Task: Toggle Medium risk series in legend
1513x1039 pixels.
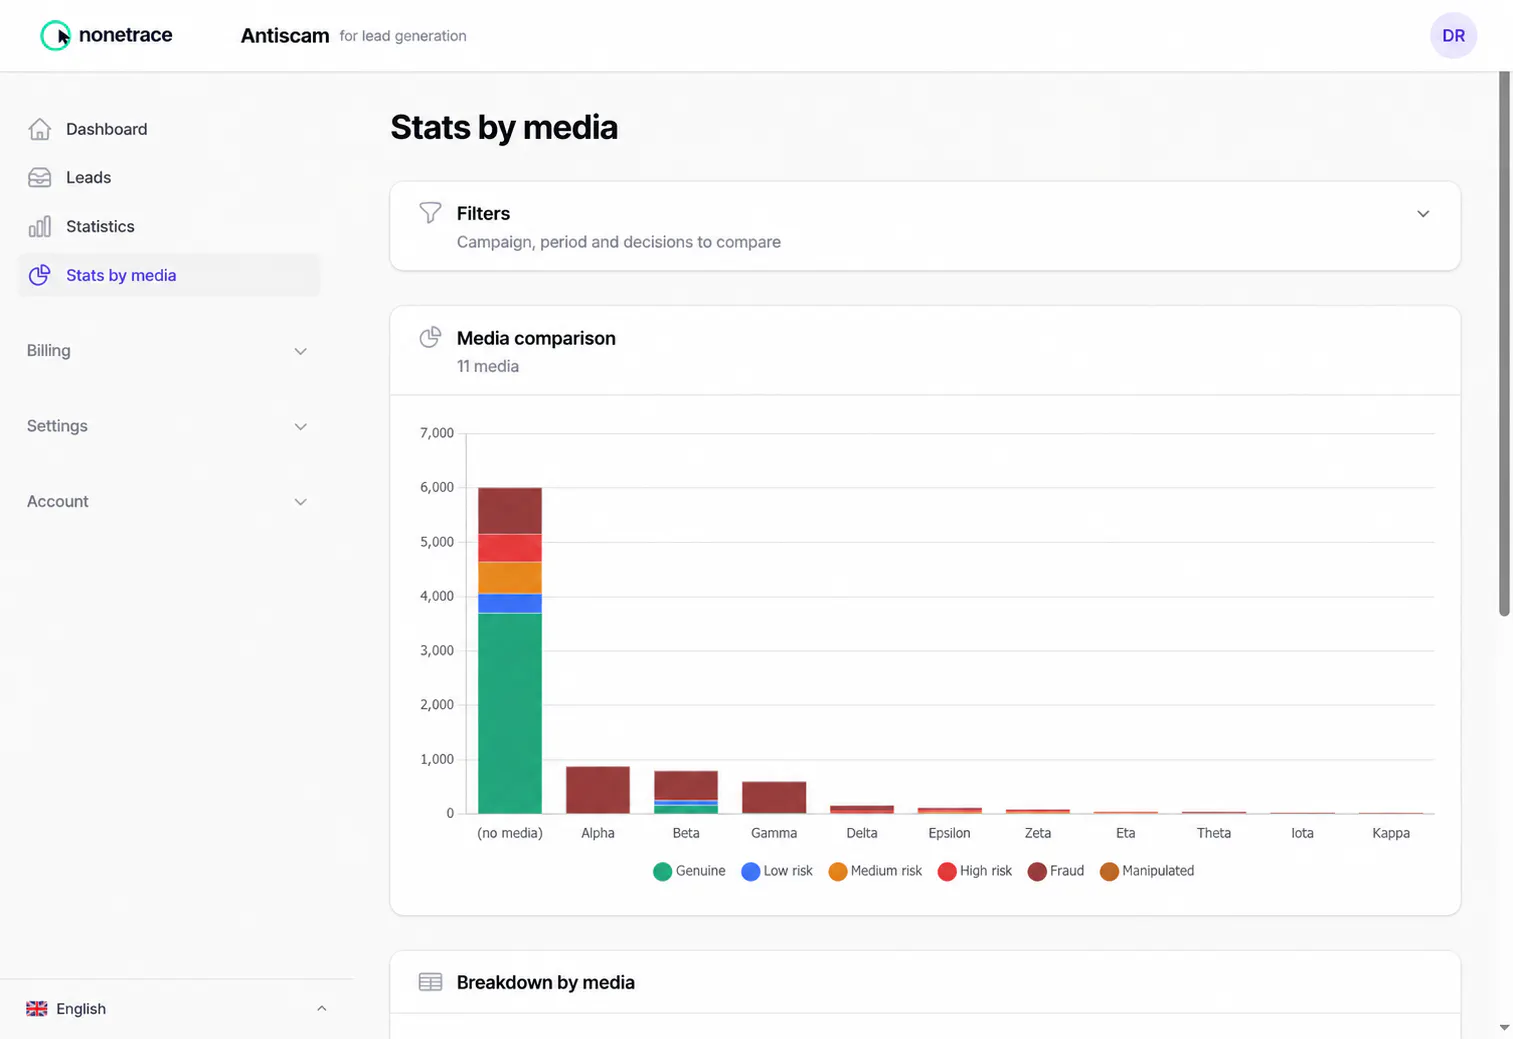Action: pyautogui.click(x=875, y=871)
